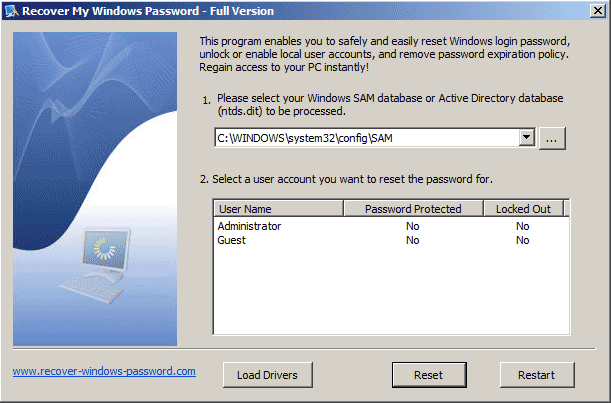This screenshot has height=403, width=611.
Task: Click the Locked Out column header
Action: pos(522,209)
